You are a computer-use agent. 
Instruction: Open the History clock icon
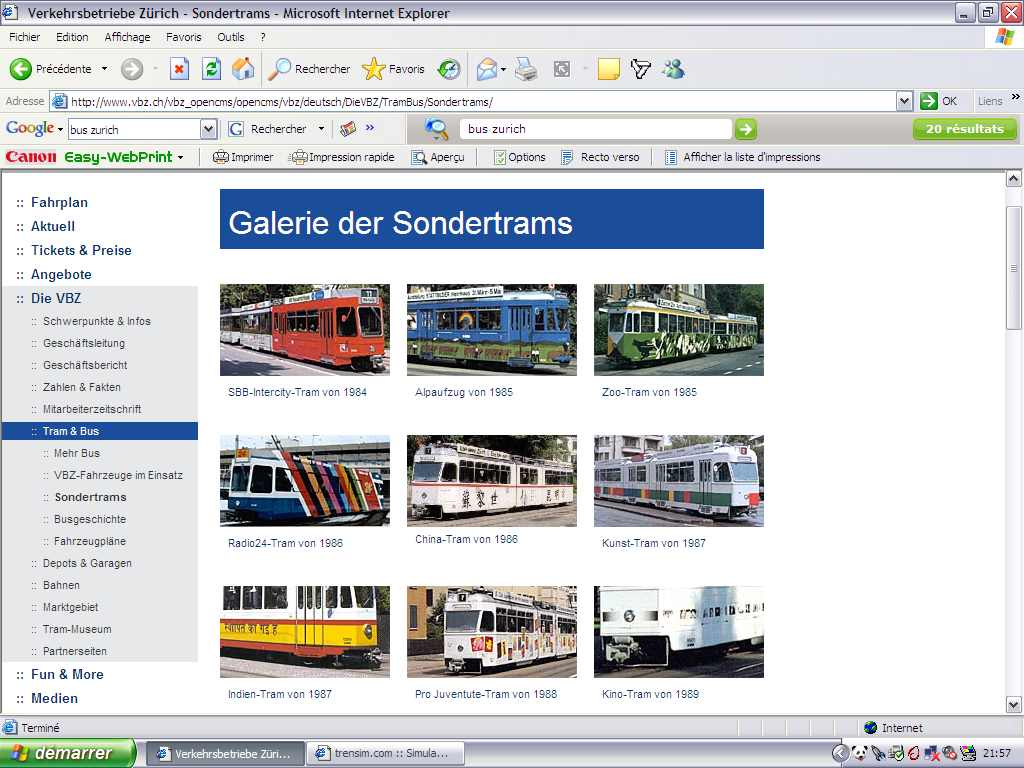449,69
